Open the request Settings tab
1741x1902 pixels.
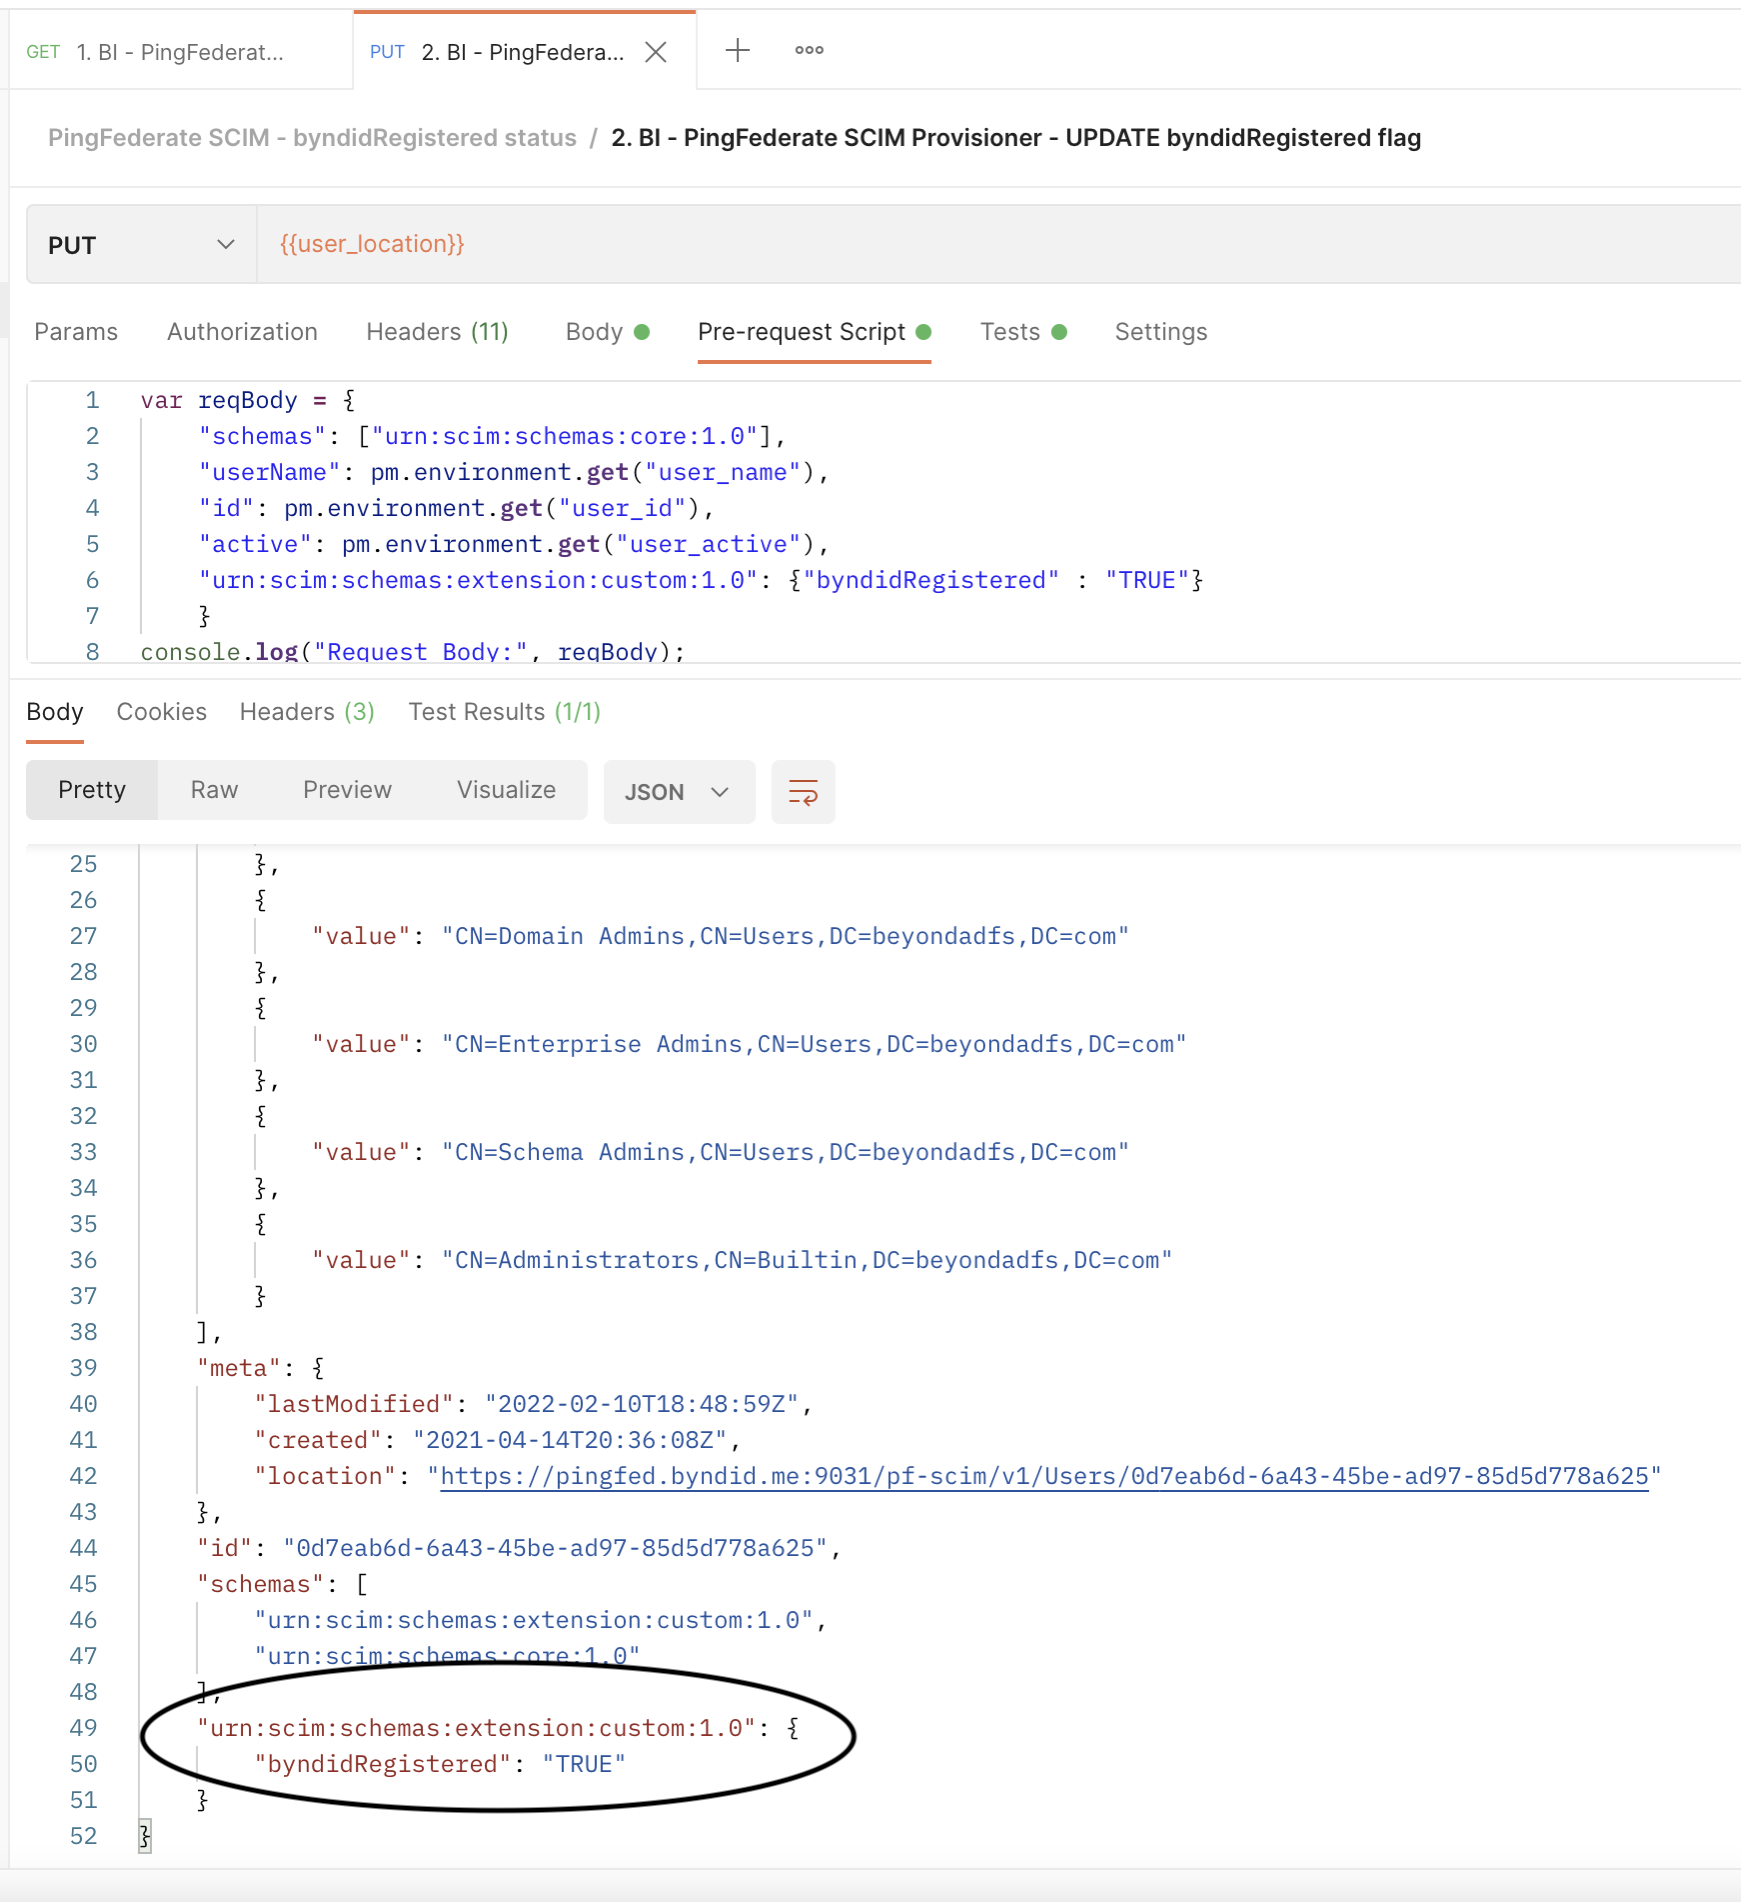pos(1160,332)
